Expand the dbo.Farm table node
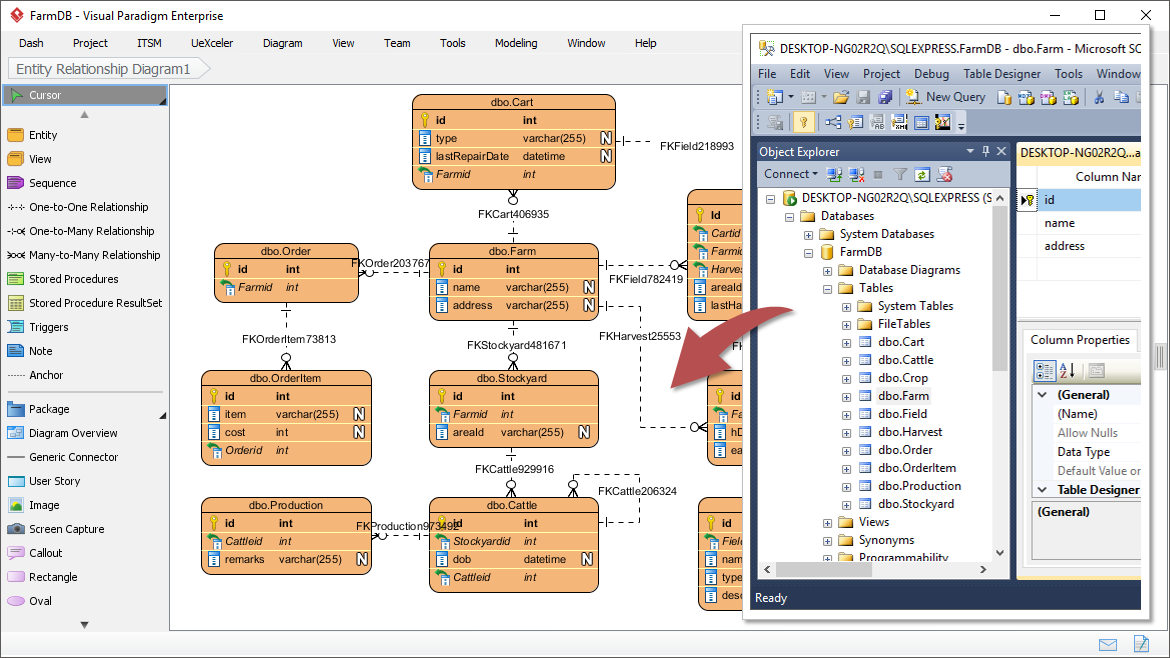This screenshot has height=658, width=1170. pos(846,397)
